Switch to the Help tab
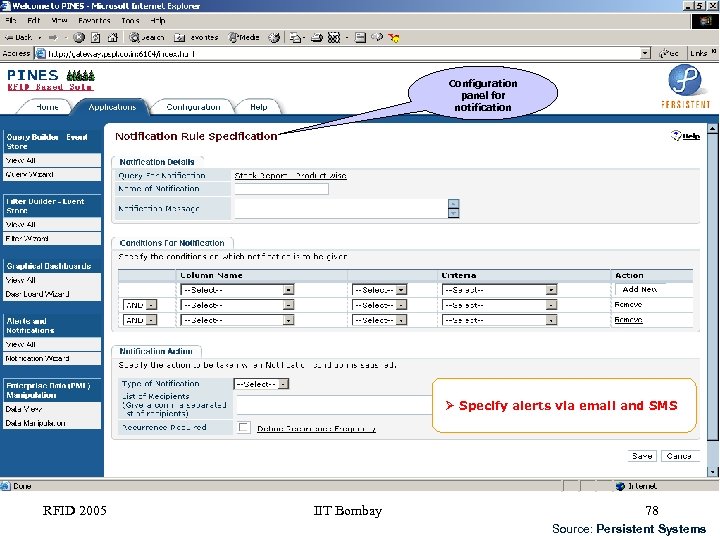Image resolution: width=720 pixels, height=540 pixels. [259, 107]
